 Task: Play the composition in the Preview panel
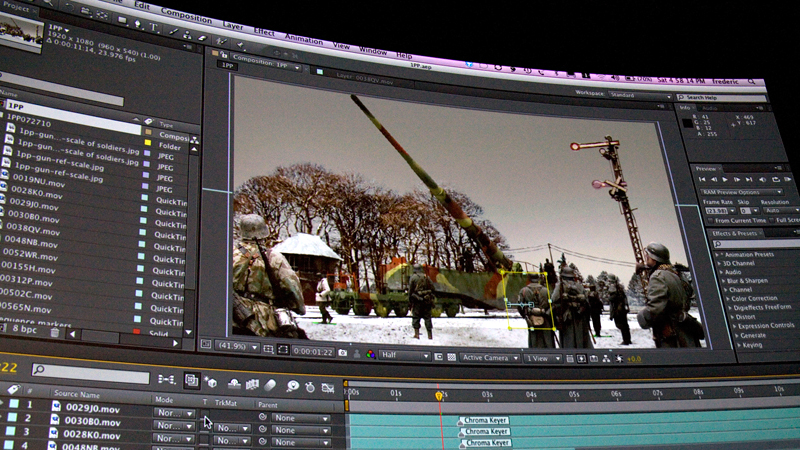[725, 180]
